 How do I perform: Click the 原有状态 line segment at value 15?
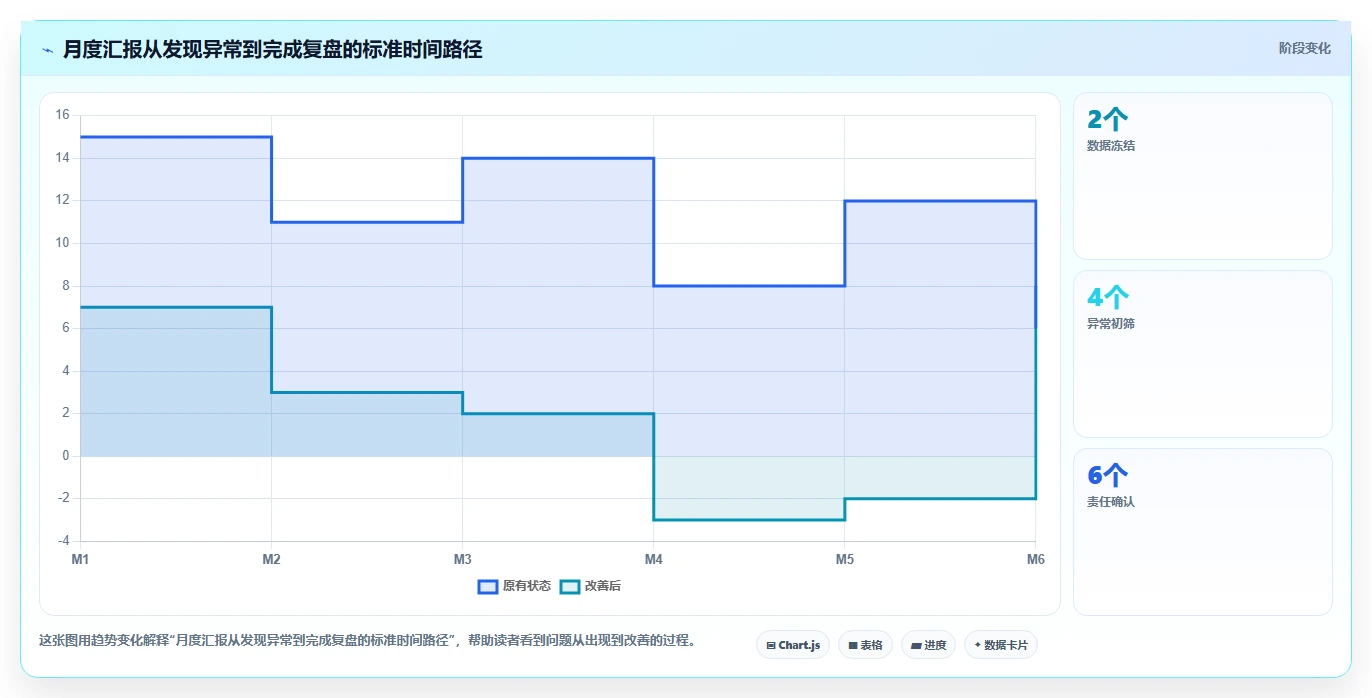(175, 137)
